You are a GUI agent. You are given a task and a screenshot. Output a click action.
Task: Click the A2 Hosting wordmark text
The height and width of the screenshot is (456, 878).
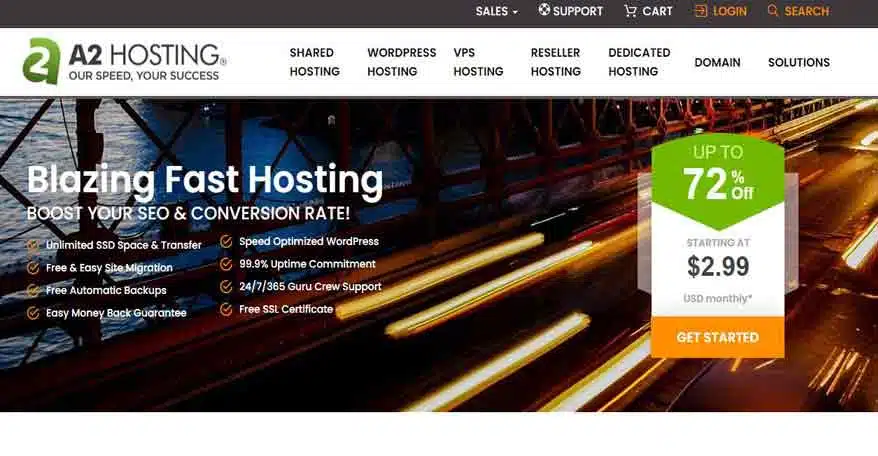pos(147,55)
